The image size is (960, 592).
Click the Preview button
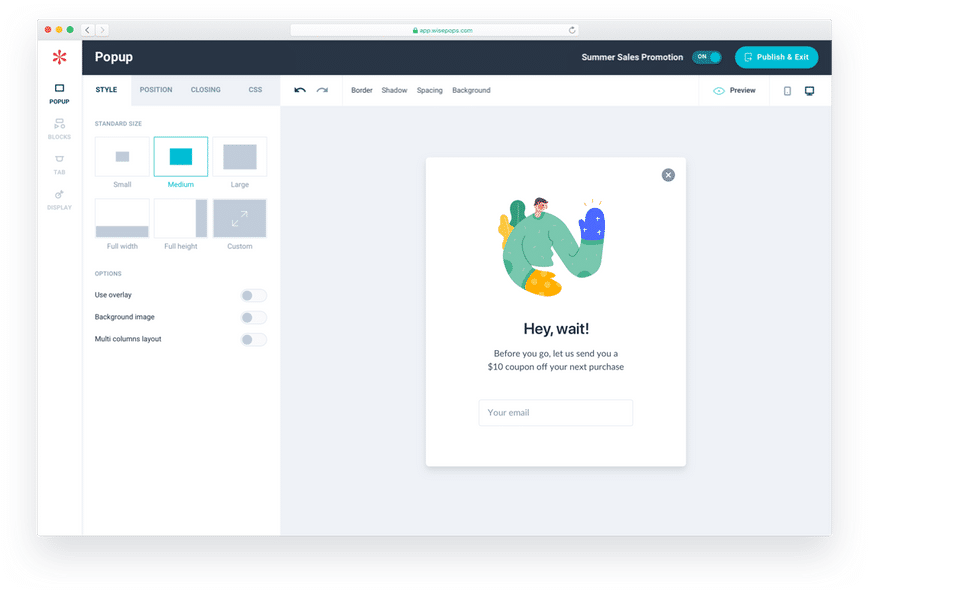tap(734, 91)
